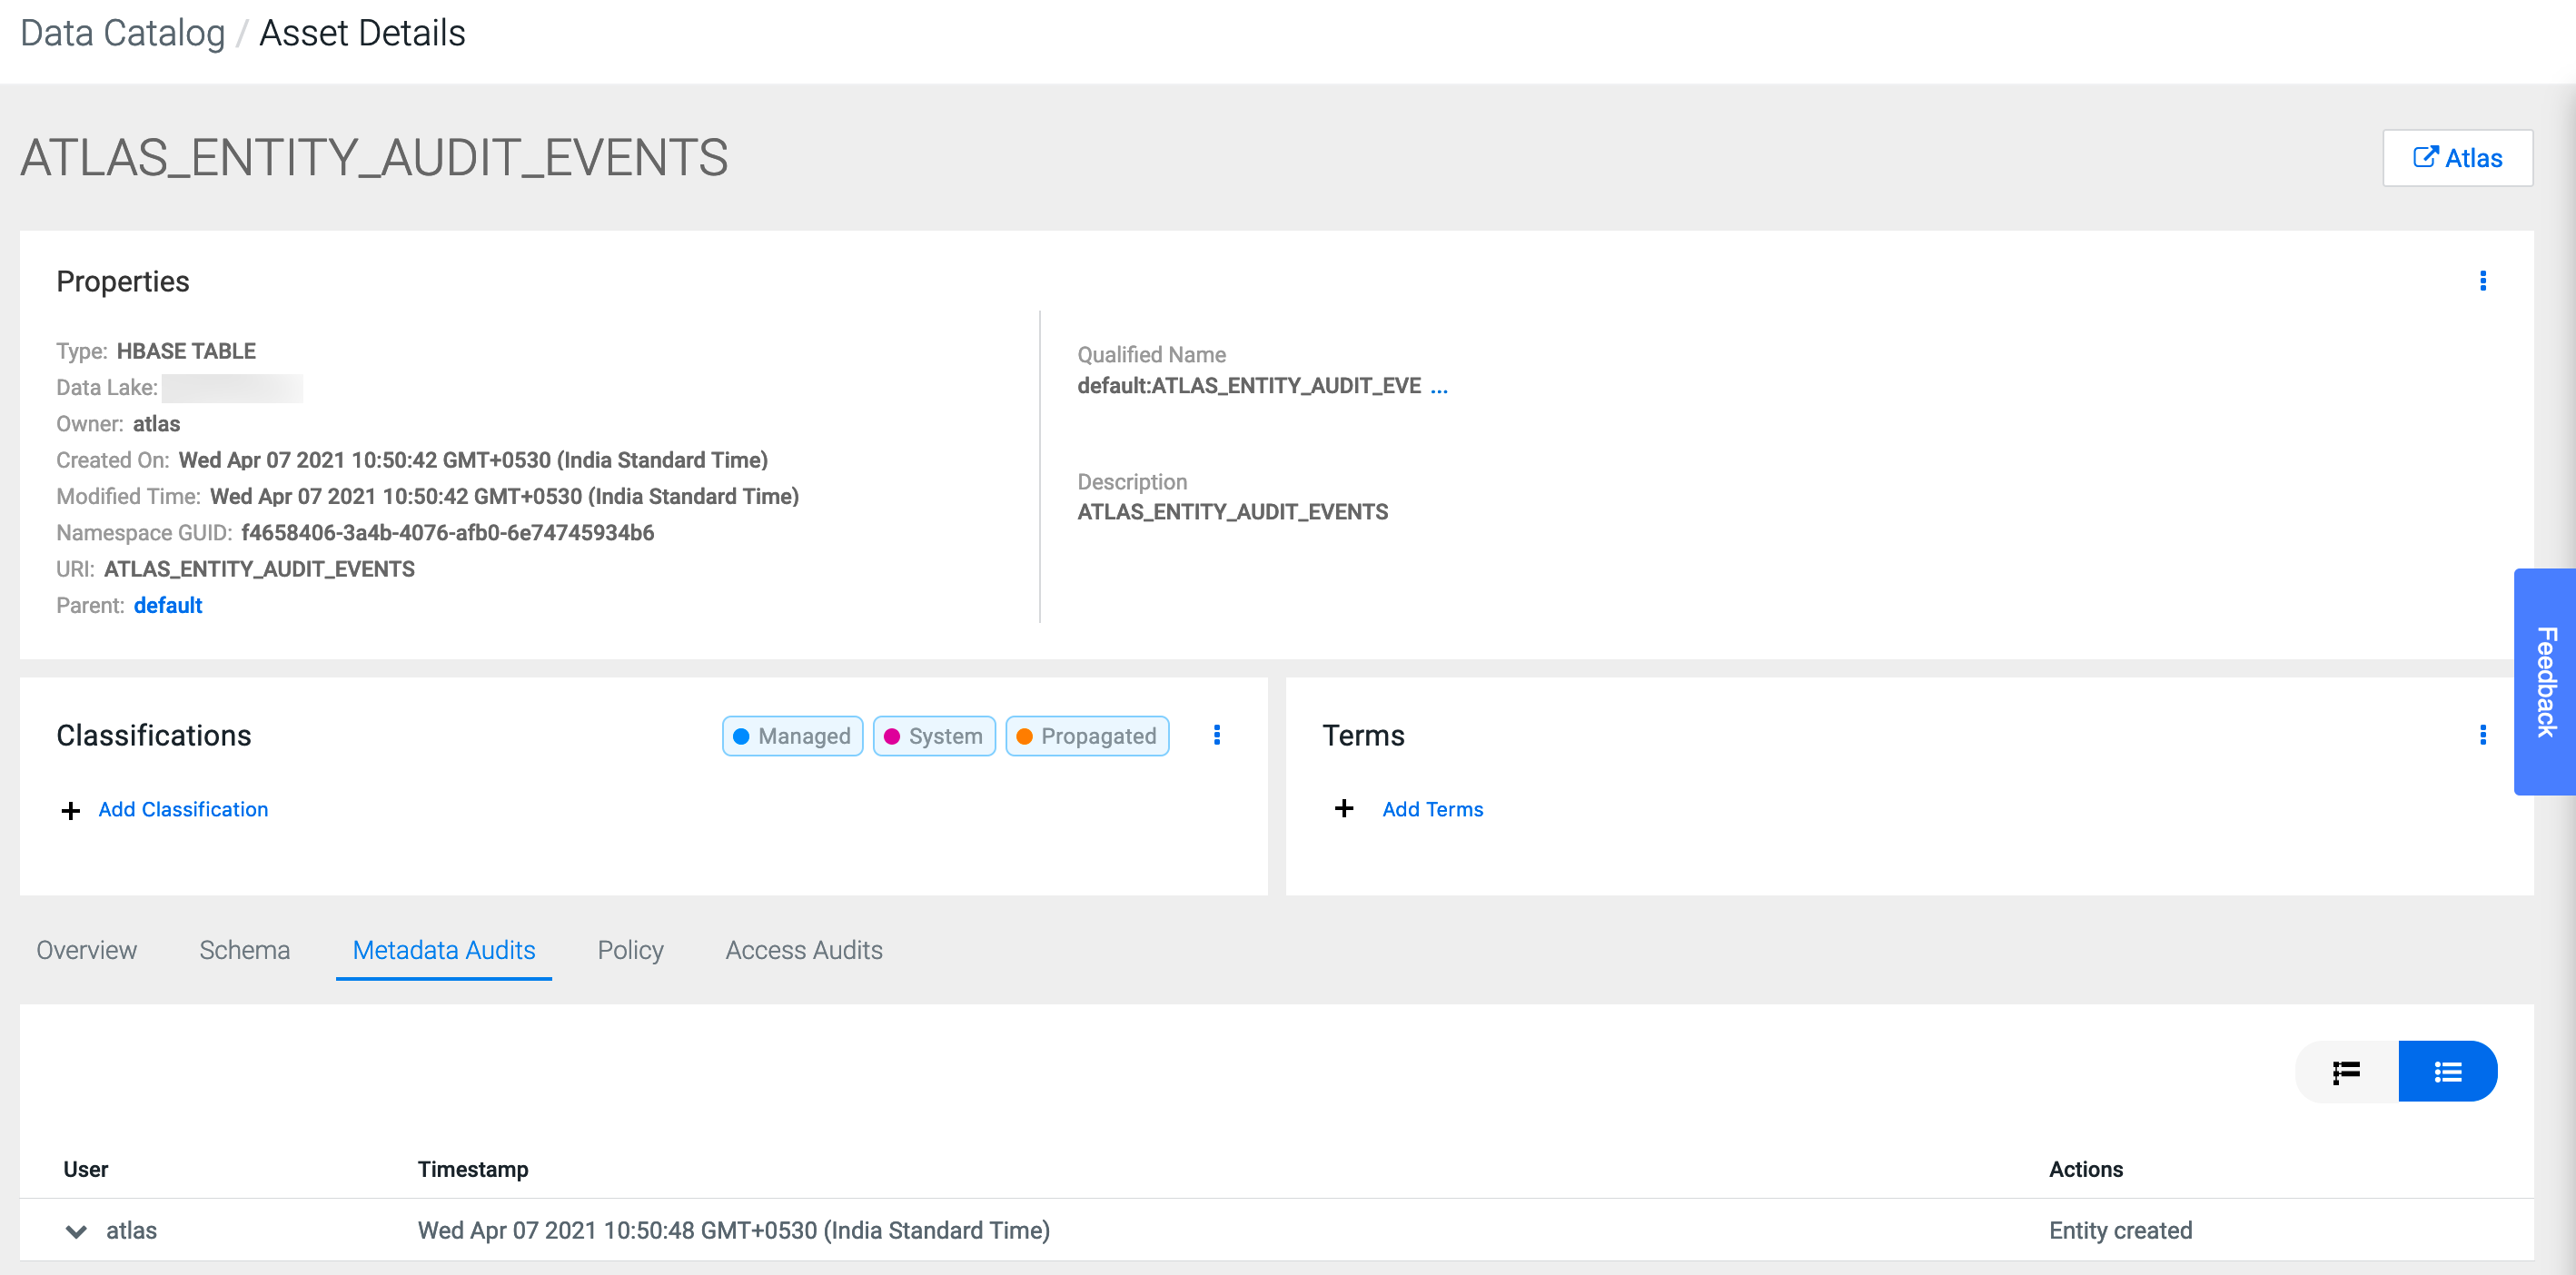Toggle the System classification filter
The image size is (2576, 1275).
(x=934, y=736)
